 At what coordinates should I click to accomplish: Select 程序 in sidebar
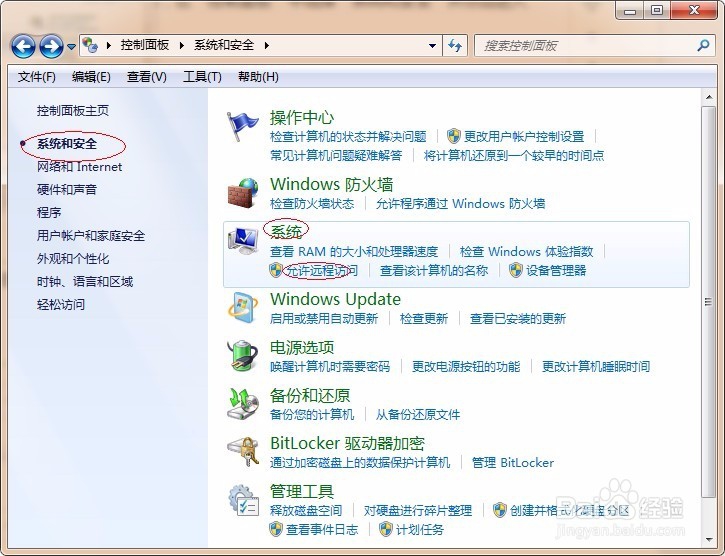tap(49, 213)
